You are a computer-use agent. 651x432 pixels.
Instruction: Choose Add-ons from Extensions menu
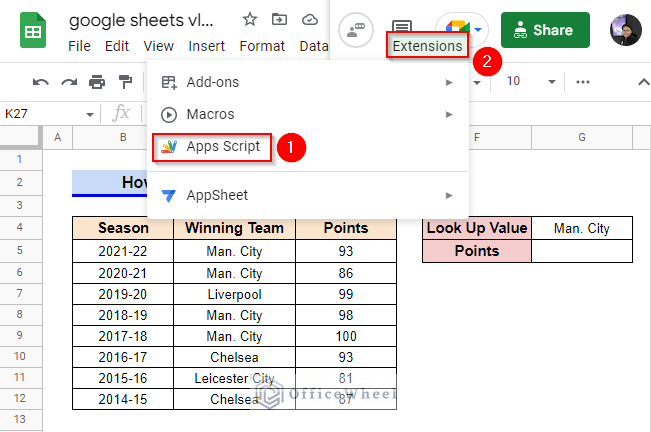point(308,82)
